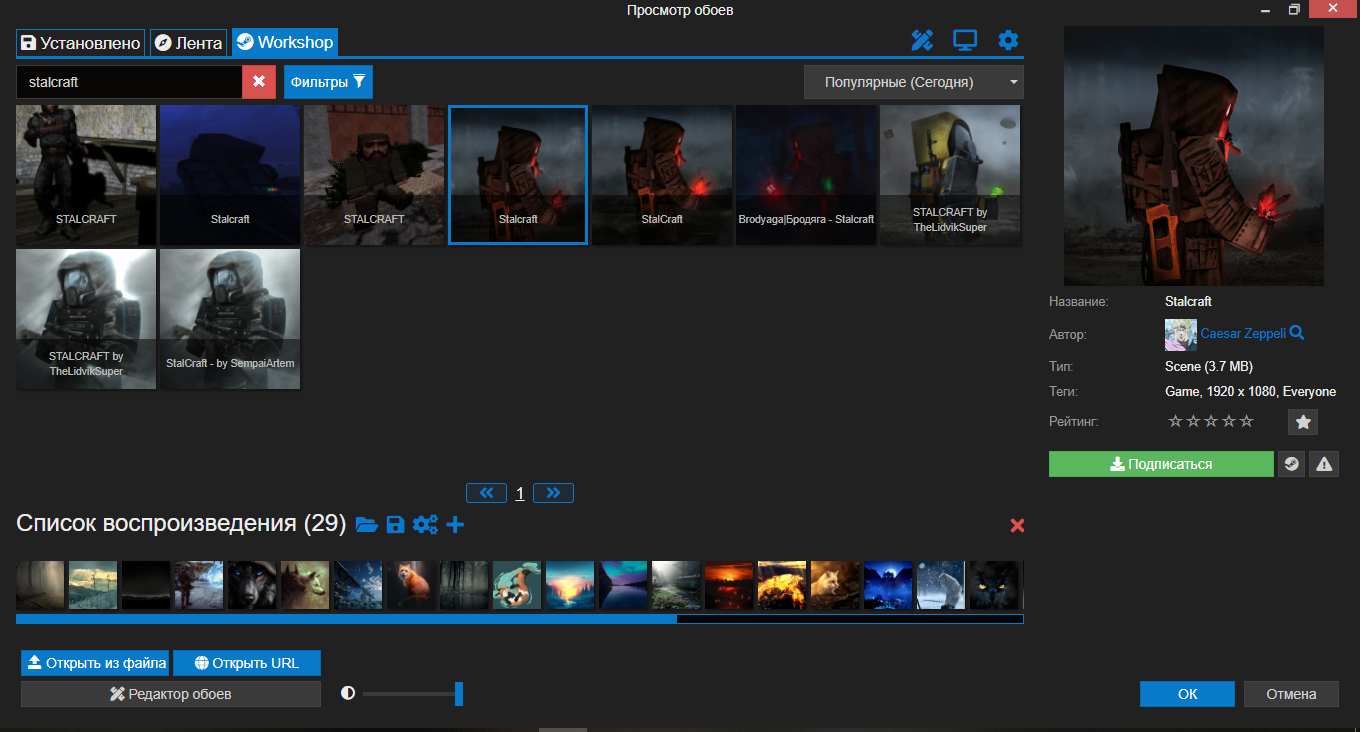
Task: Select the red sunset playlist thumbnail
Action: click(x=728, y=585)
